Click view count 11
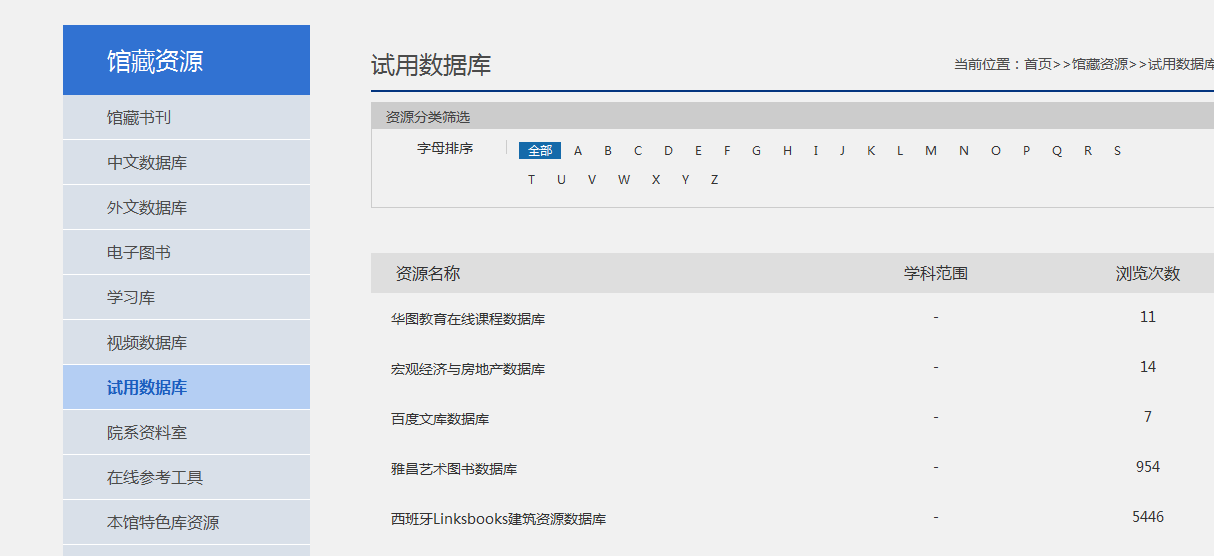Screen dimensions: 1214x556 click(1148, 317)
